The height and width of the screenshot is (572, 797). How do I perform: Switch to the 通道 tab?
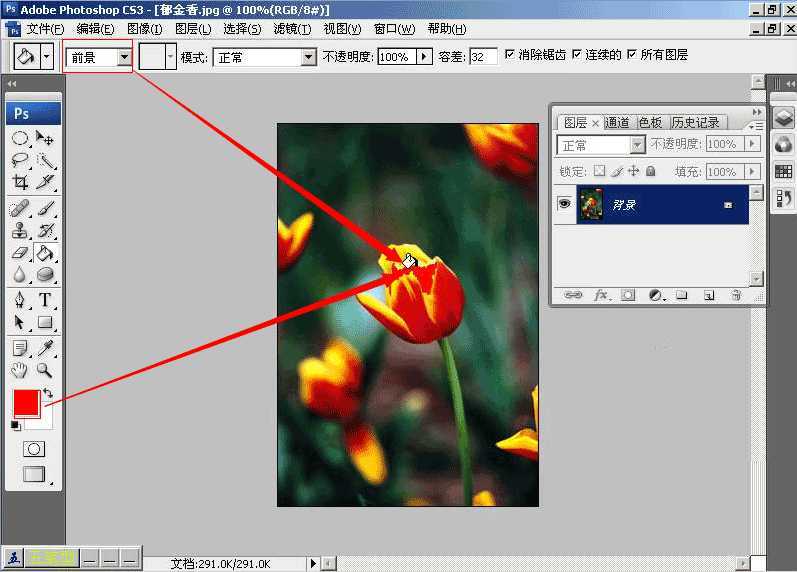tap(617, 123)
